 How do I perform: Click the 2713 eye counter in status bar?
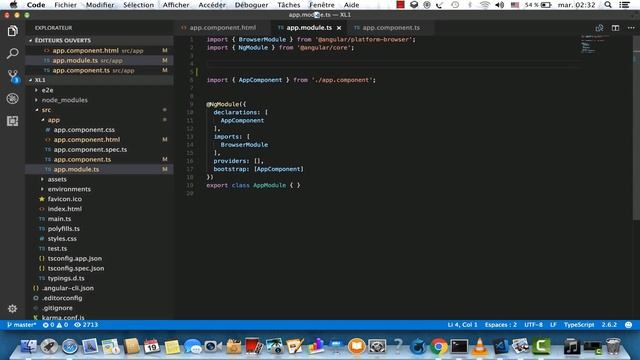86,325
